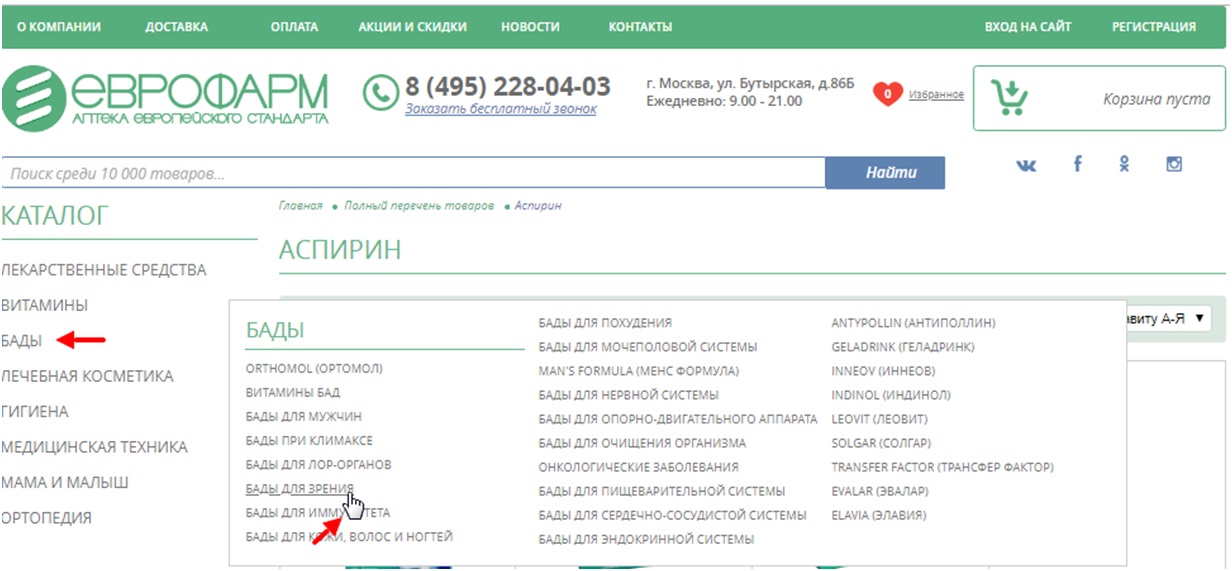This screenshot has height=571, width=1232.
Task: Click Elavia (Элавия) brand link
Action: 879,515
